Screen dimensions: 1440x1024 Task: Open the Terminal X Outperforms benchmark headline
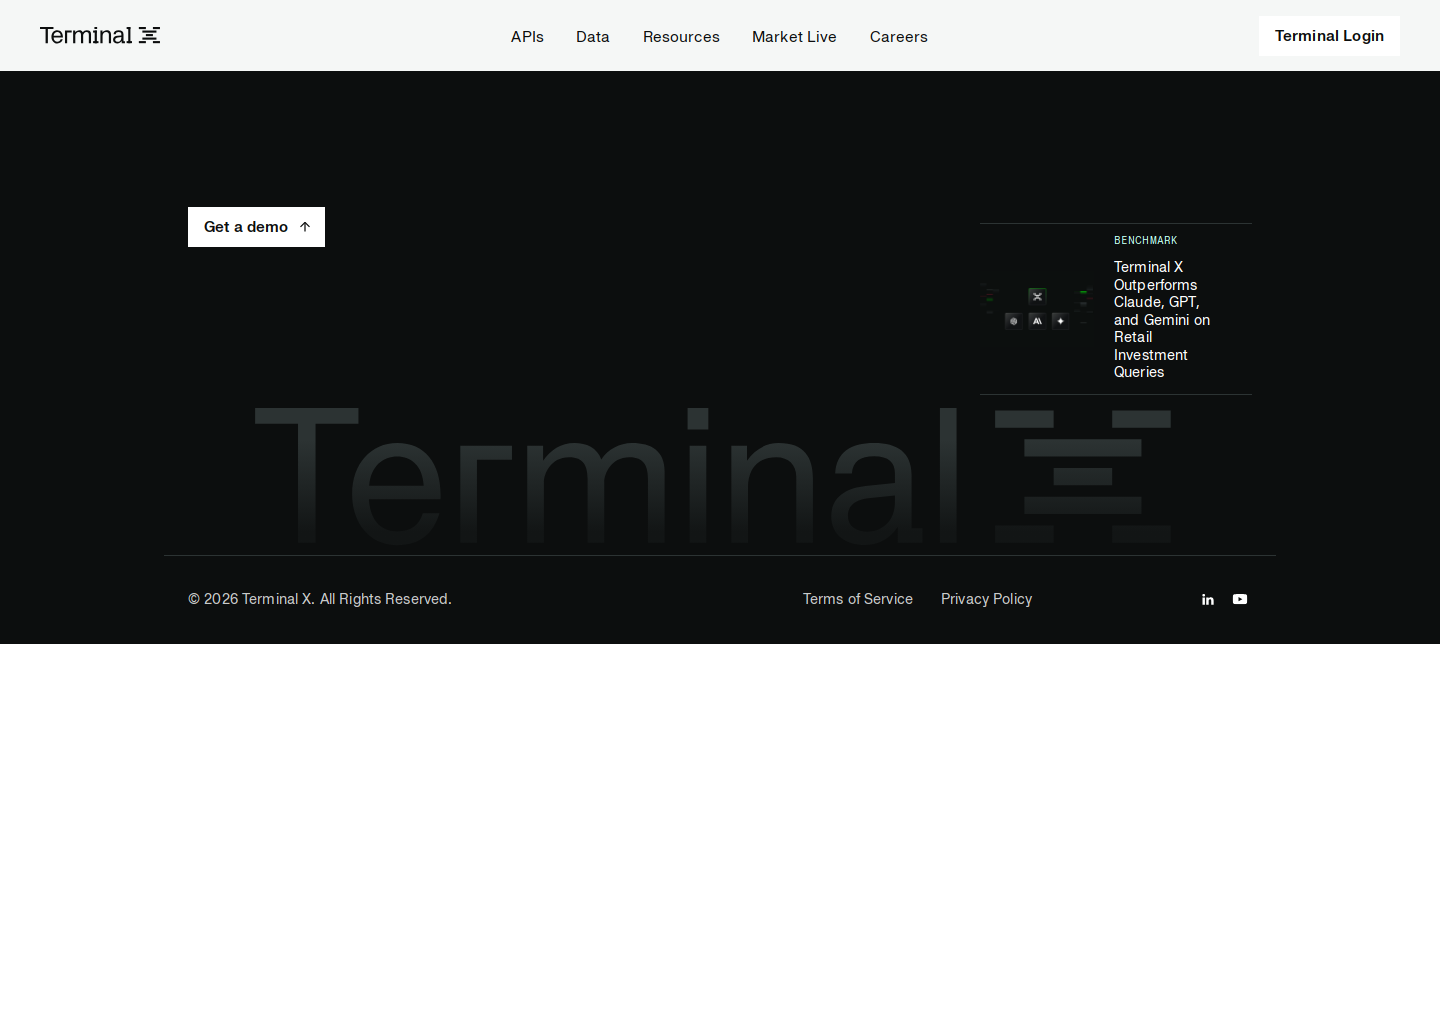pos(1161,319)
